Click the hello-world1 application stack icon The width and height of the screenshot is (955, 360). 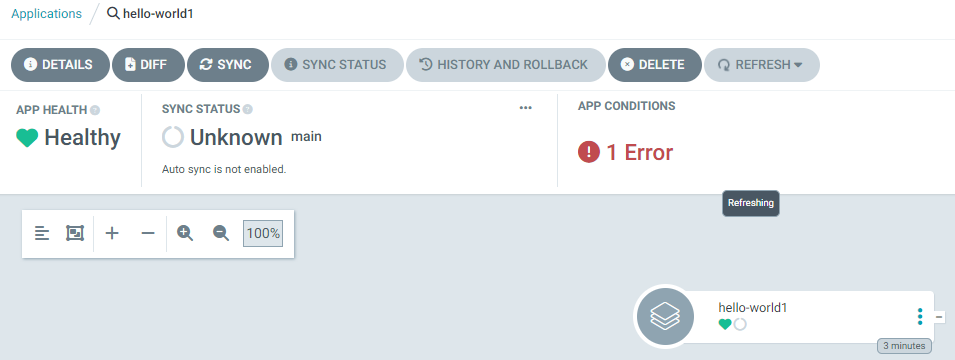[665, 317]
